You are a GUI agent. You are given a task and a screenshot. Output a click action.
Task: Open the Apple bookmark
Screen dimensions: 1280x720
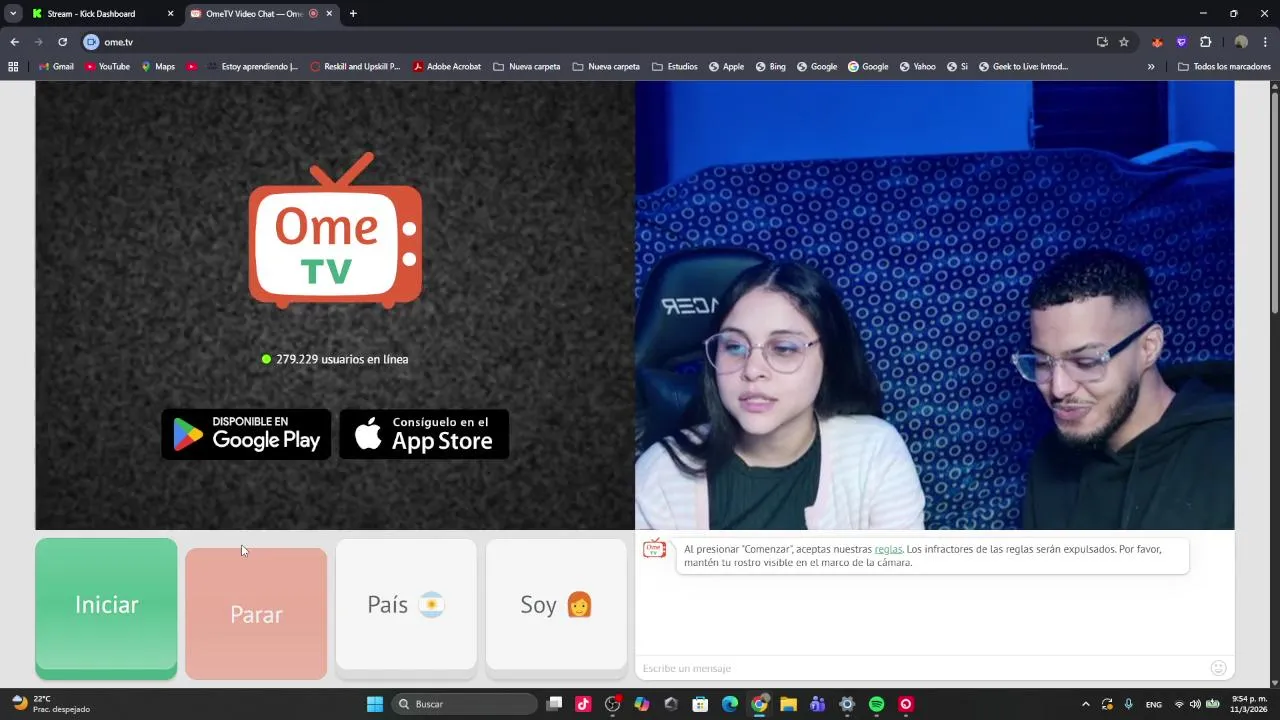coord(726,67)
